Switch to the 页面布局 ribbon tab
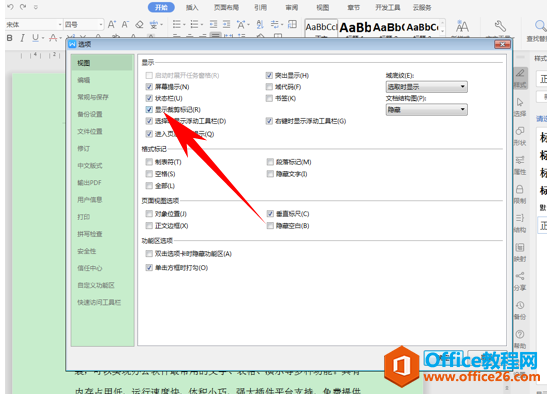 pos(226,7)
